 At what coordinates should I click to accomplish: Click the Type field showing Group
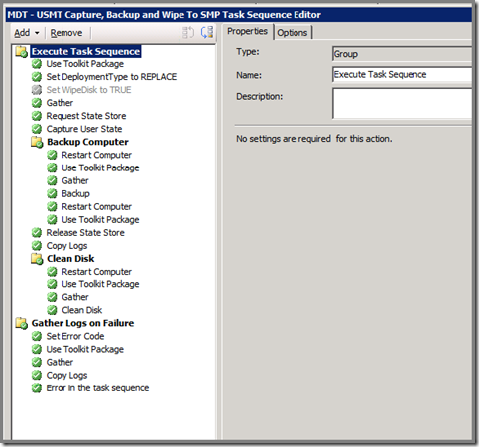point(402,54)
